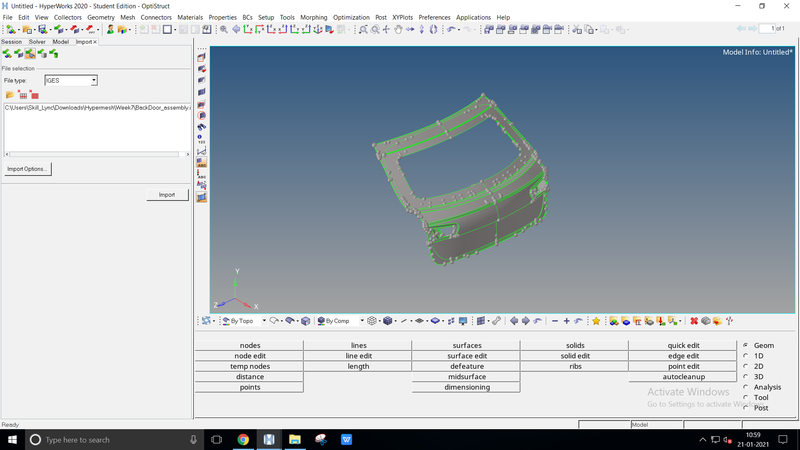The height and width of the screenshot is (450, 800).
Task: Select the 2D radio button
Action: point(745,366)
